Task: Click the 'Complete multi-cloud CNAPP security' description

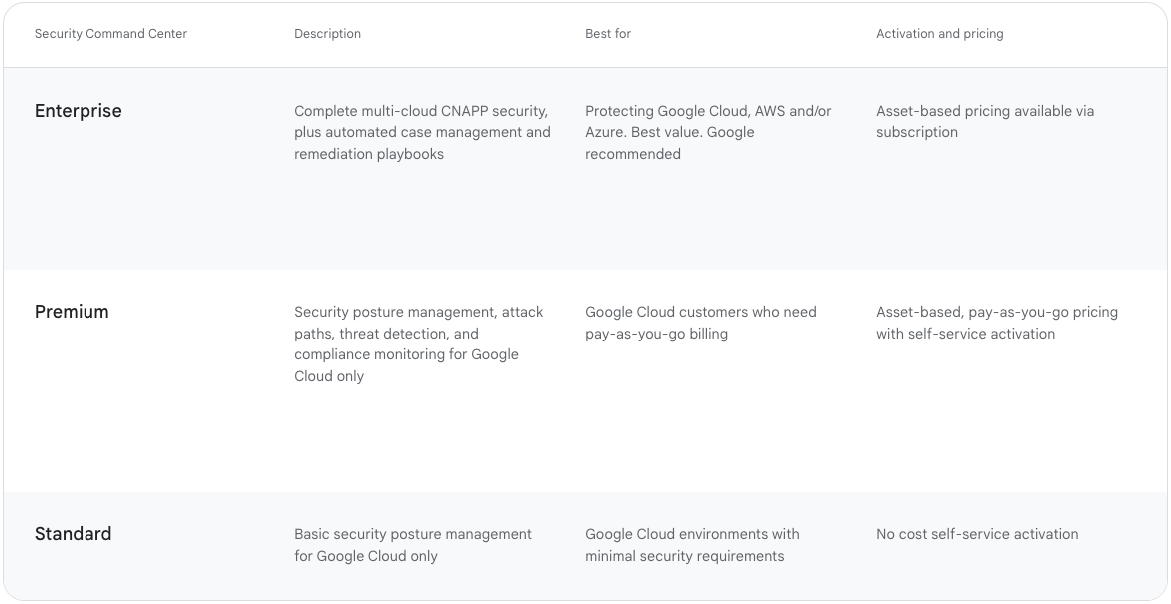Action: click(422, 133)
